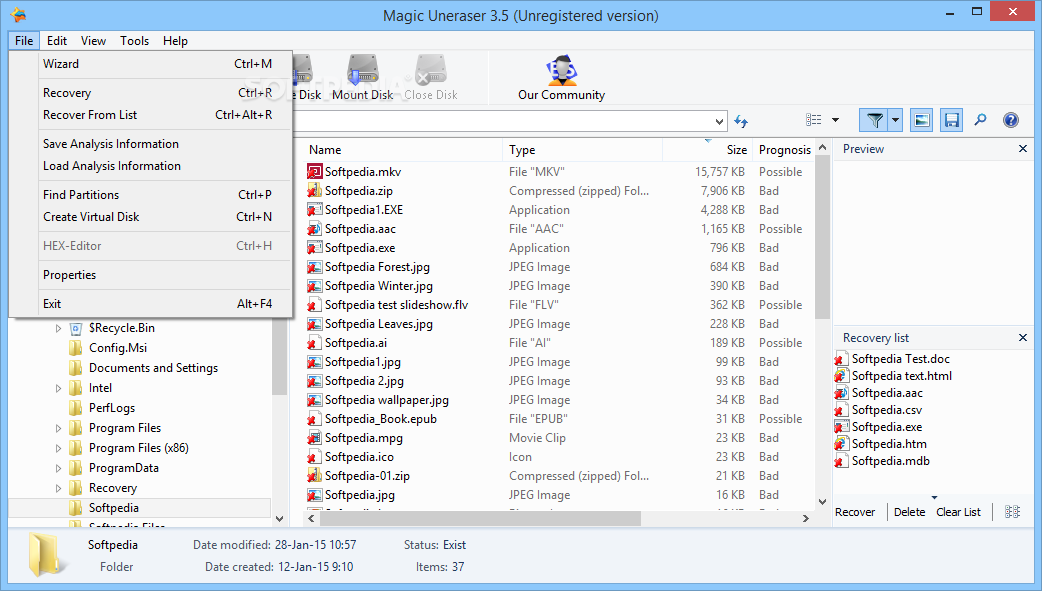Expand the $Recycle.Bin tree node
This screenshot has width=1042, height=591.
click(x=58, y=328)
